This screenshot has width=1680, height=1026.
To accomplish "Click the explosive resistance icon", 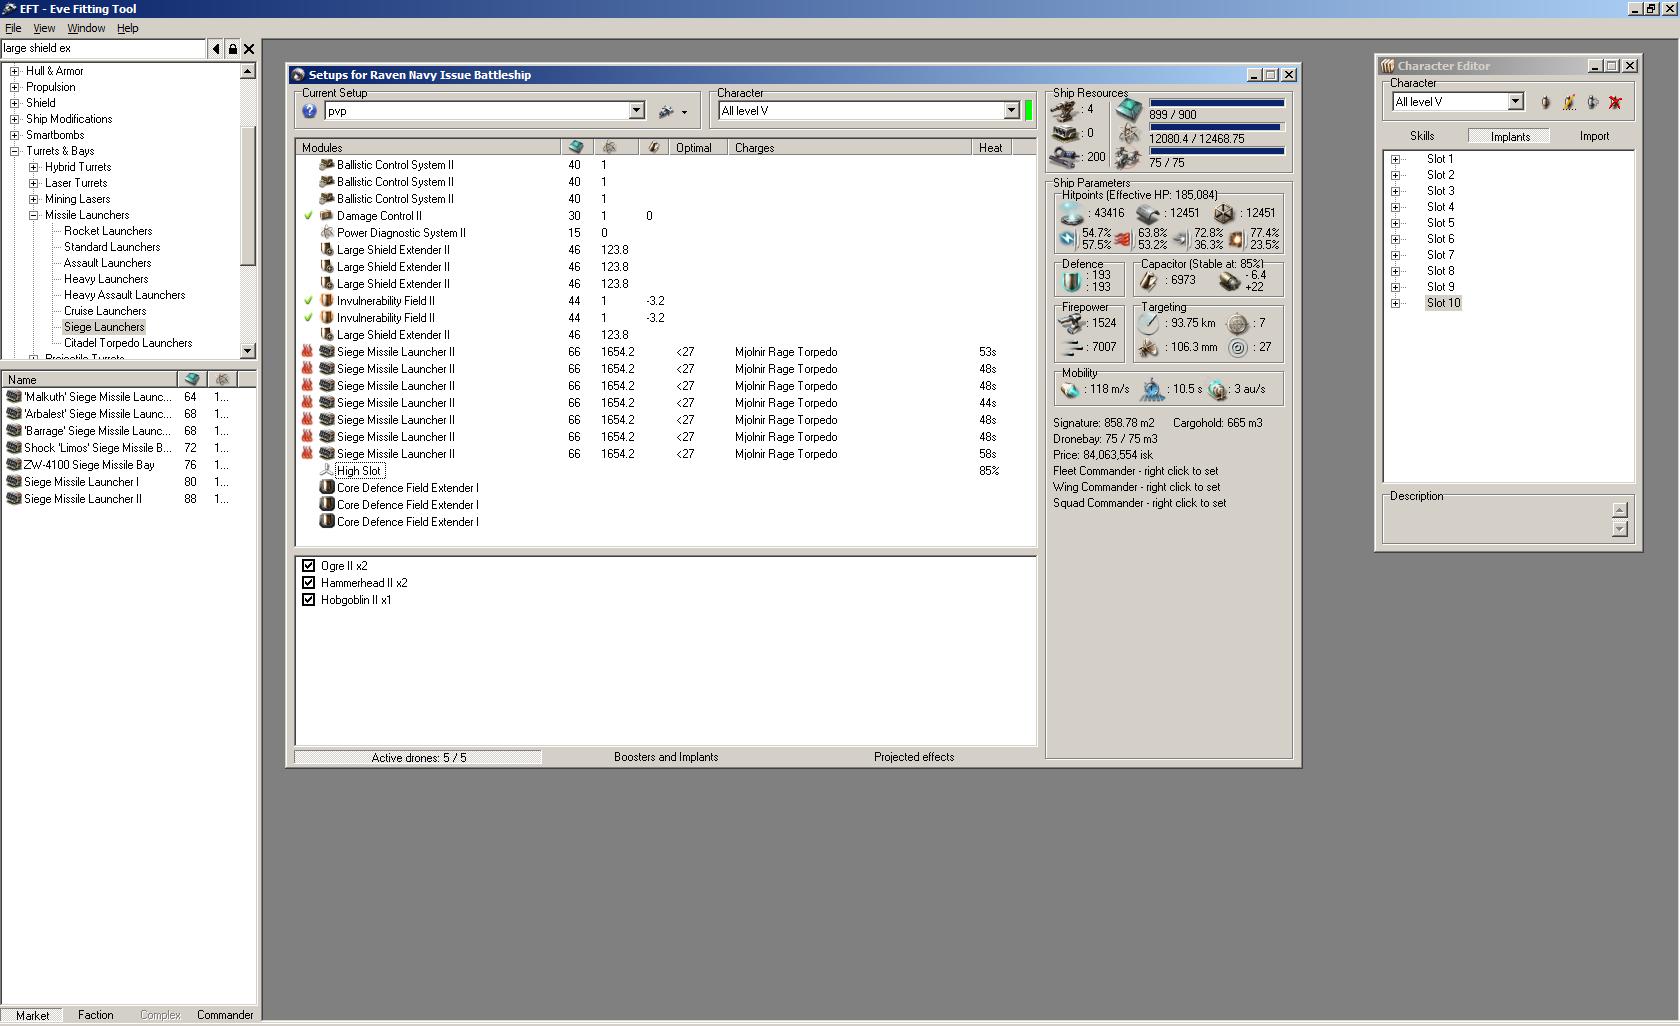I will [1236, 239].
